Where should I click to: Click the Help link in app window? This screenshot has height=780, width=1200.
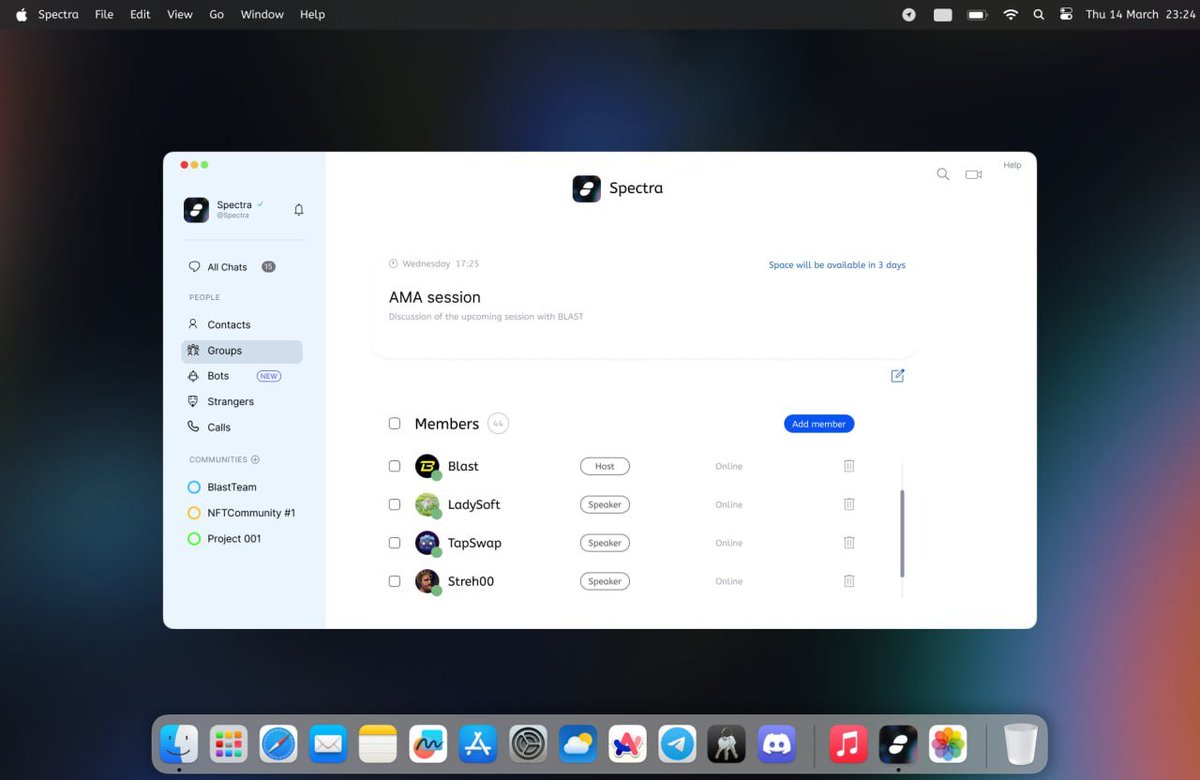coord(1012,165)
